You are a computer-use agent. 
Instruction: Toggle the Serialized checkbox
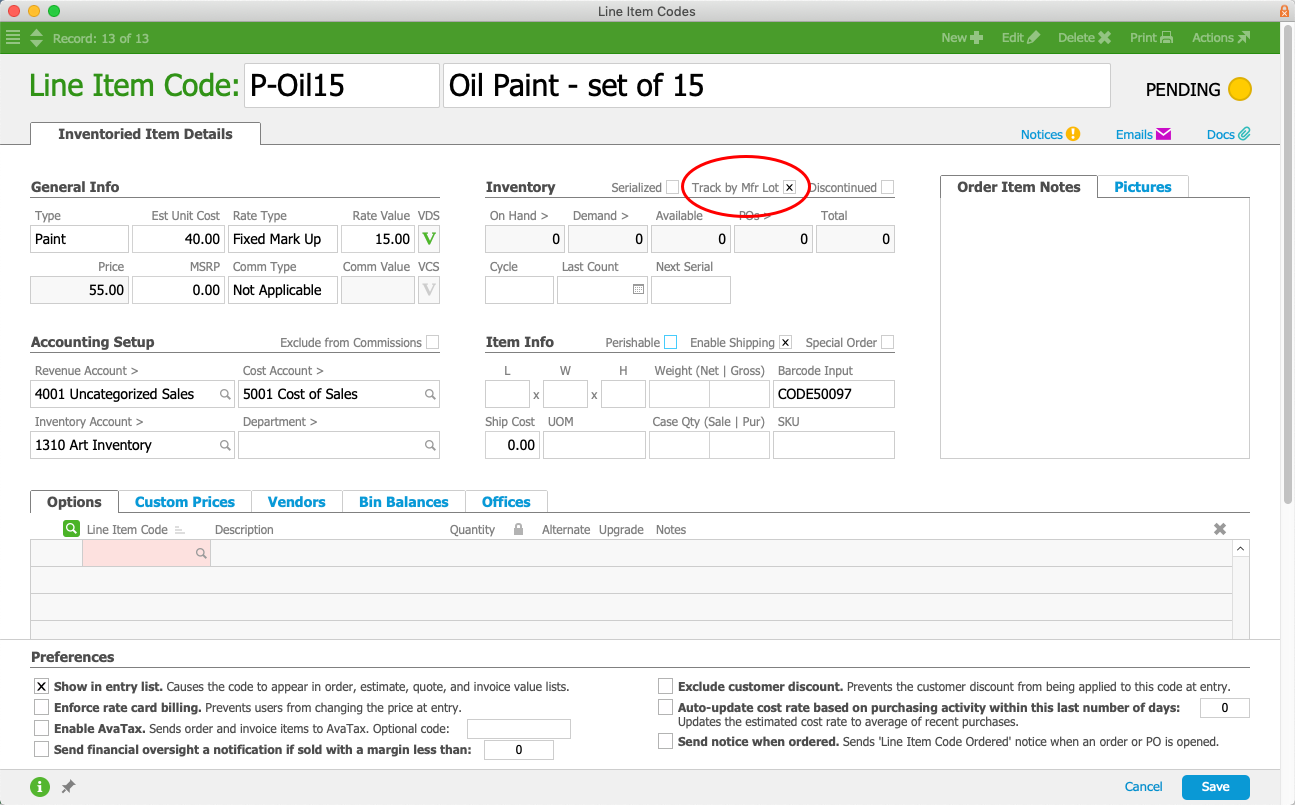(x=672, y=187)
